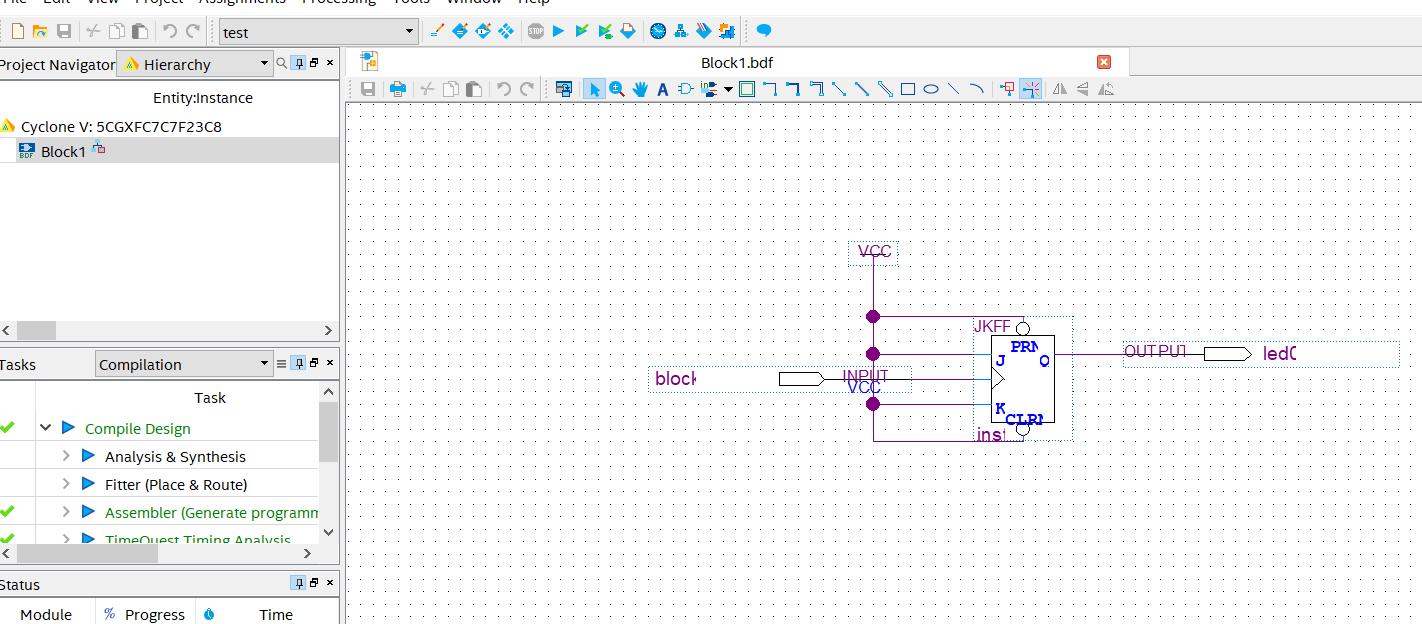
Task: Toggle the selection pointer tool
Action: (595, 89)
